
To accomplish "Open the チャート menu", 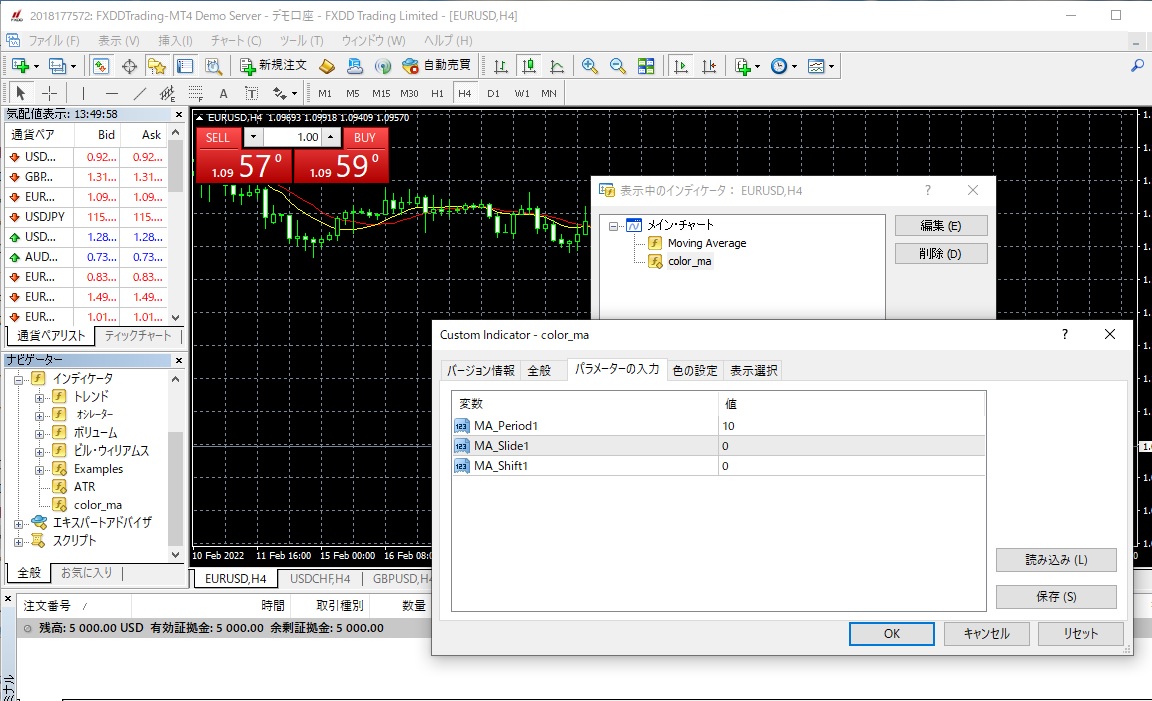I will point(235,41).
